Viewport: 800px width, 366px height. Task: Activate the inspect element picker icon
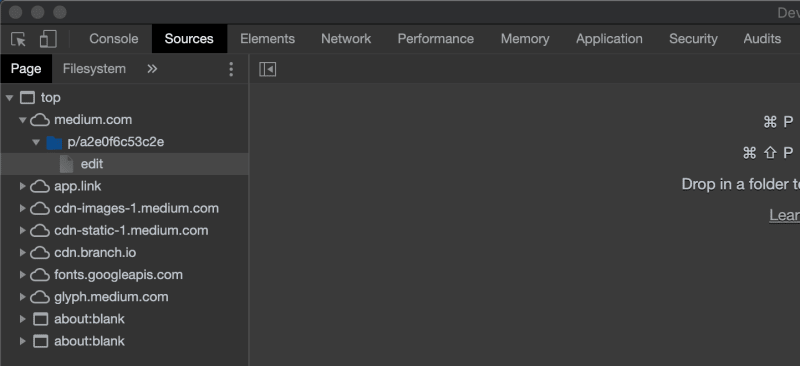pos(18,39)
